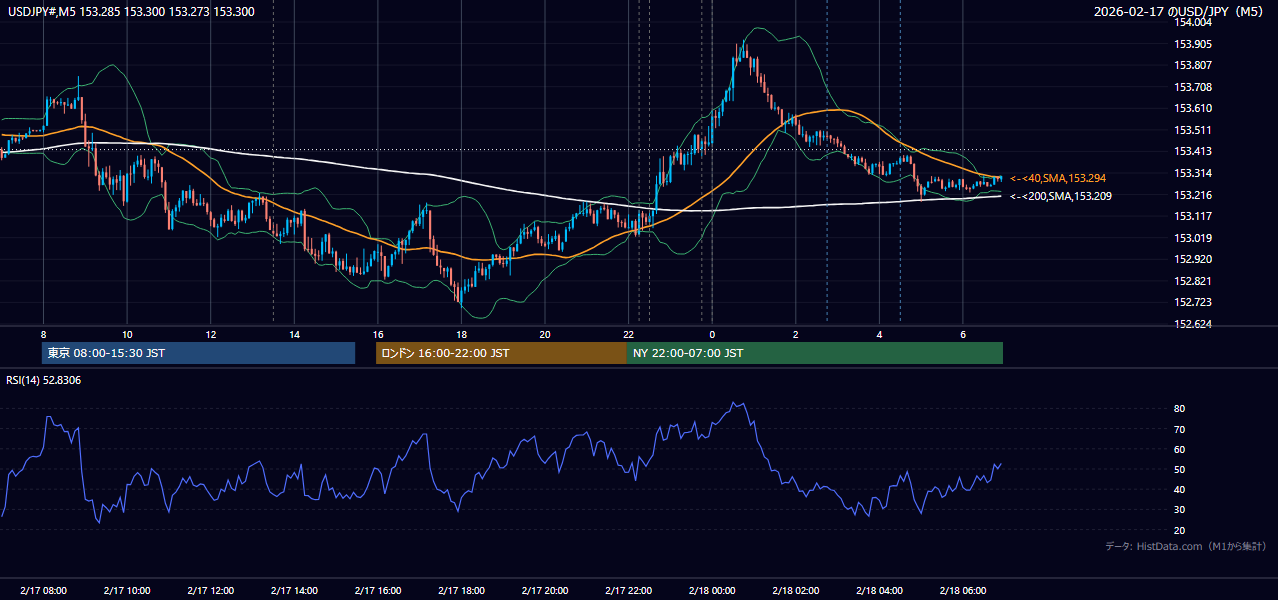The height and width of the screenshot is (600, 1278).
Task: Click the 200 SMA 153.209 label
Action: pos(1060,196)
